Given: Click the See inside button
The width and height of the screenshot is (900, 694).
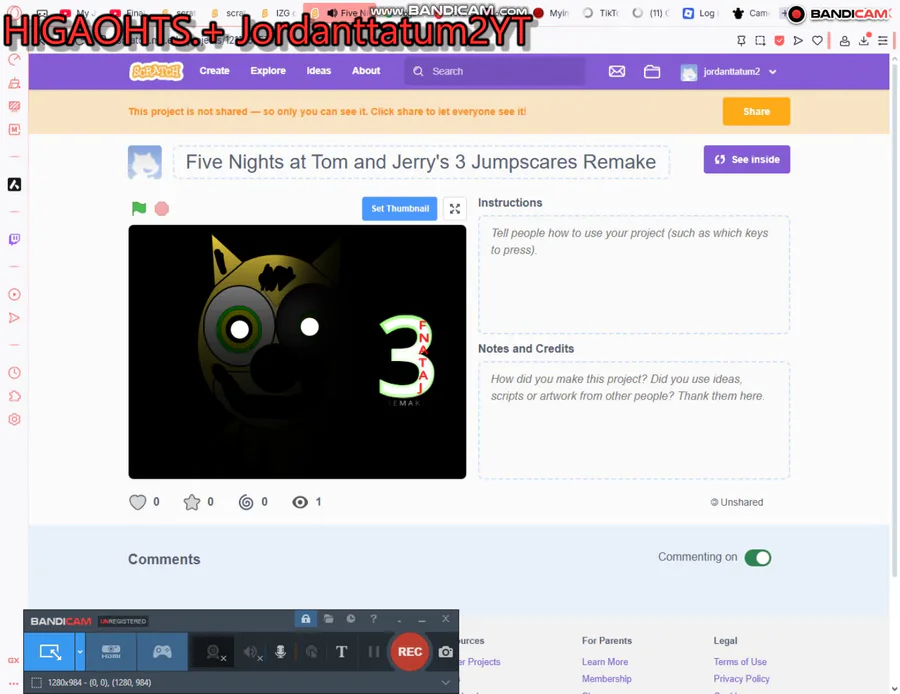Looking at the screenshot, I should tap(747, 160).
